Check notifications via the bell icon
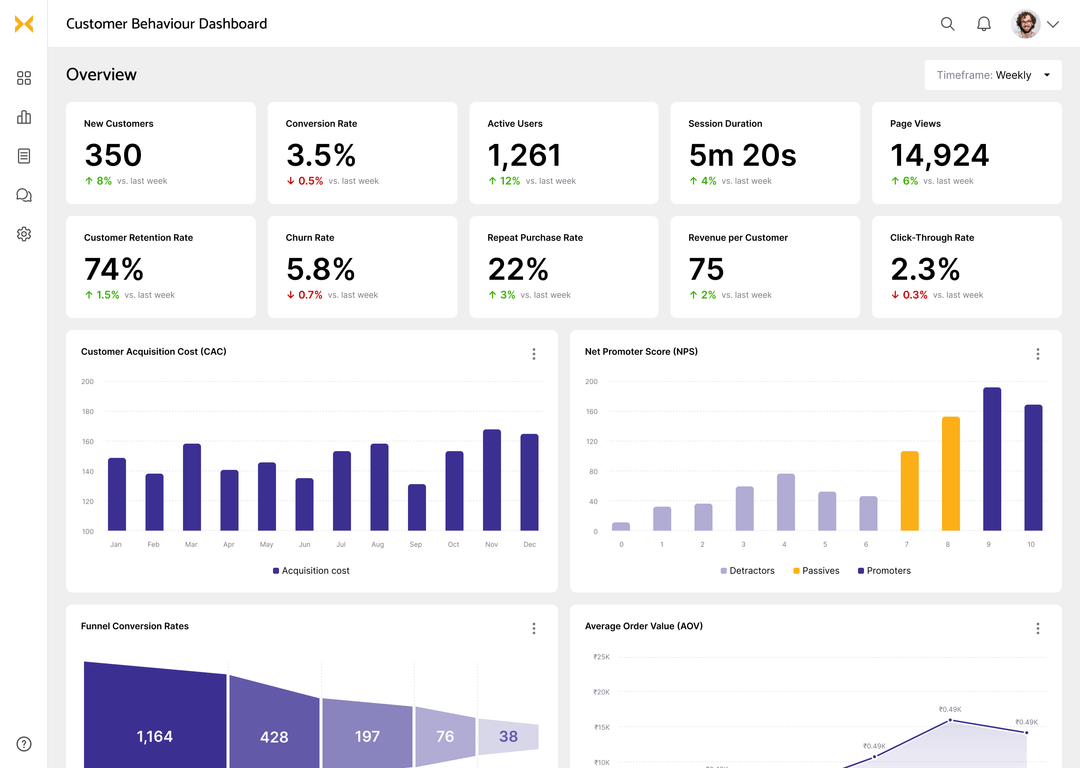The height and width of the screenshot is (768, 1080). pos(983,23)
